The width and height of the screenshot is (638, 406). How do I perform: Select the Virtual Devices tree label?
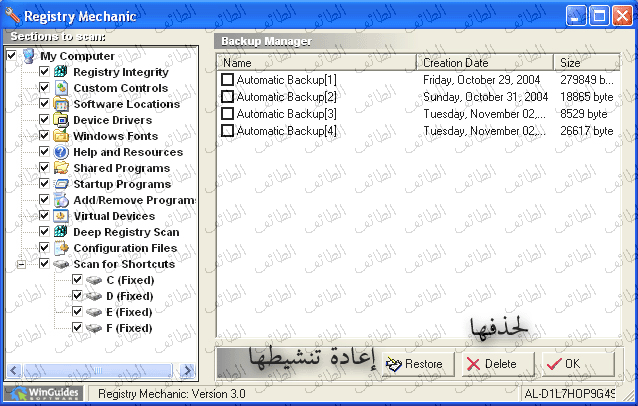(114, 216)
